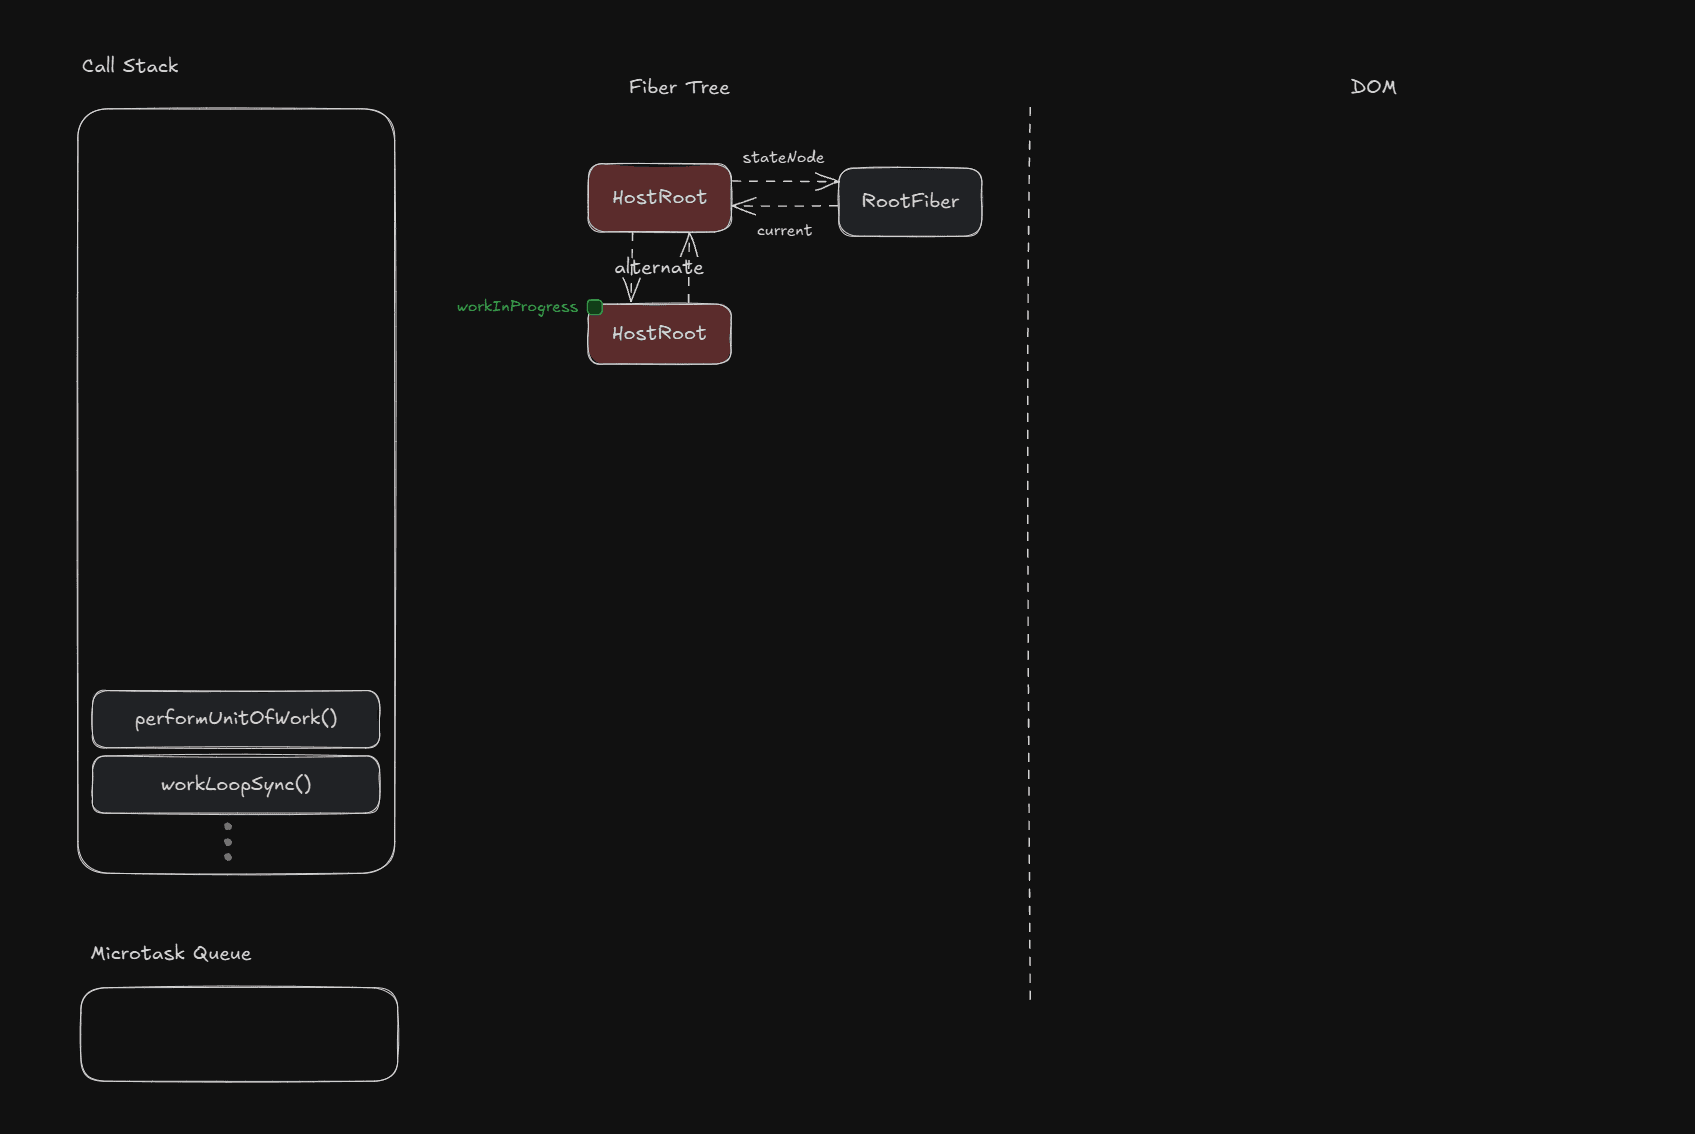1695x1134 pixels.
Task: Select the stateNode label text
Action: coord(783,158)
